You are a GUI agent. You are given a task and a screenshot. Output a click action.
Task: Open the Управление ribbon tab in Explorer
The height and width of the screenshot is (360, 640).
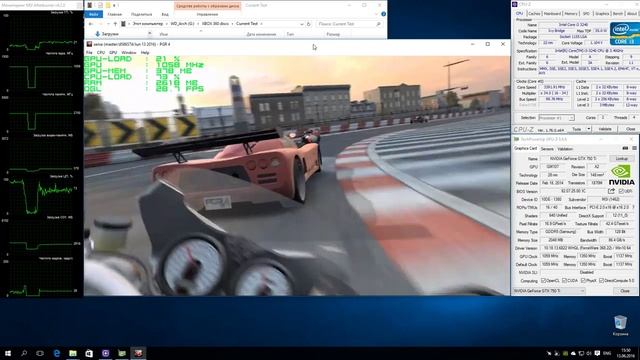pyautogui.click(x=207, y=14)
